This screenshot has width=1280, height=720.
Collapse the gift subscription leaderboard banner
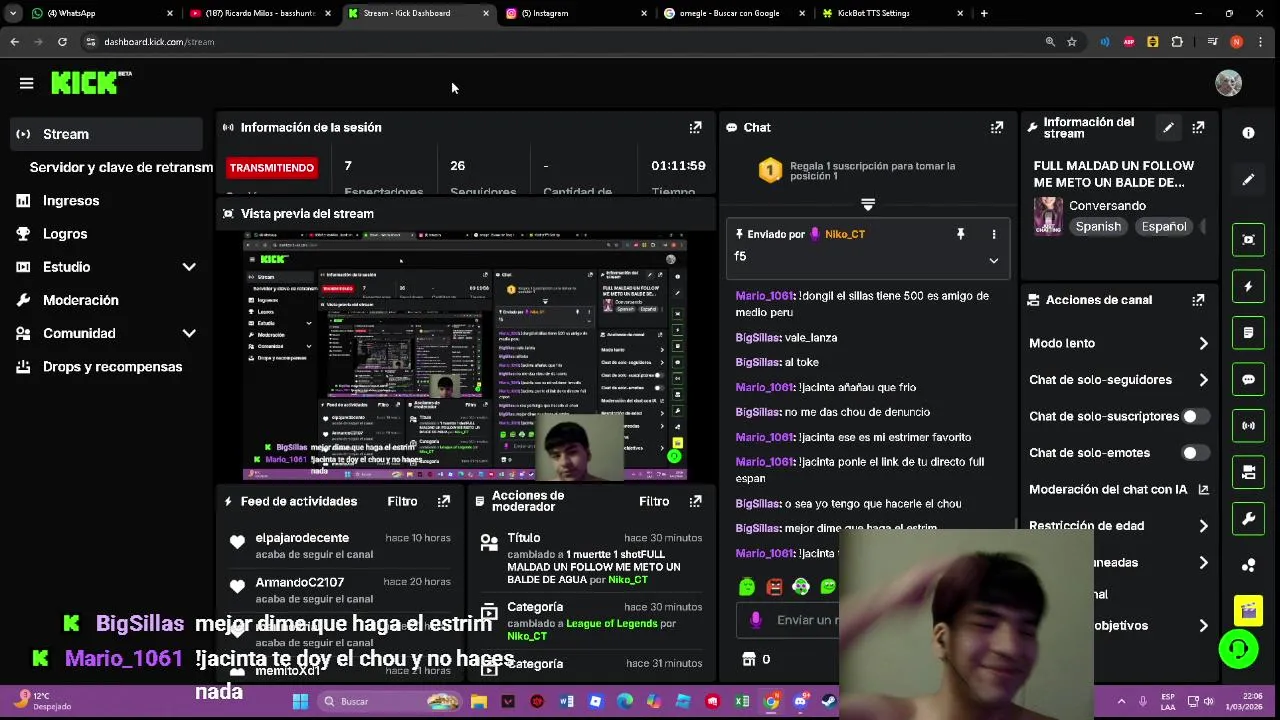tap(868, 204)
